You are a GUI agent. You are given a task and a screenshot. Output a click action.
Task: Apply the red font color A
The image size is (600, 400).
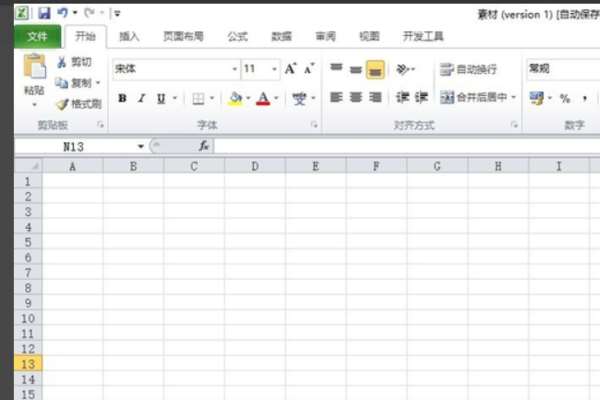(x=263, y=98)
